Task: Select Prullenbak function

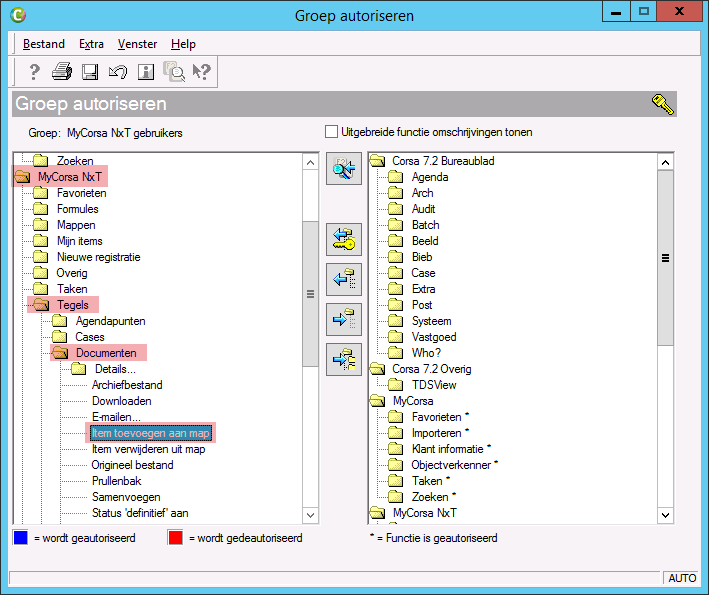Action: [117, 481]
